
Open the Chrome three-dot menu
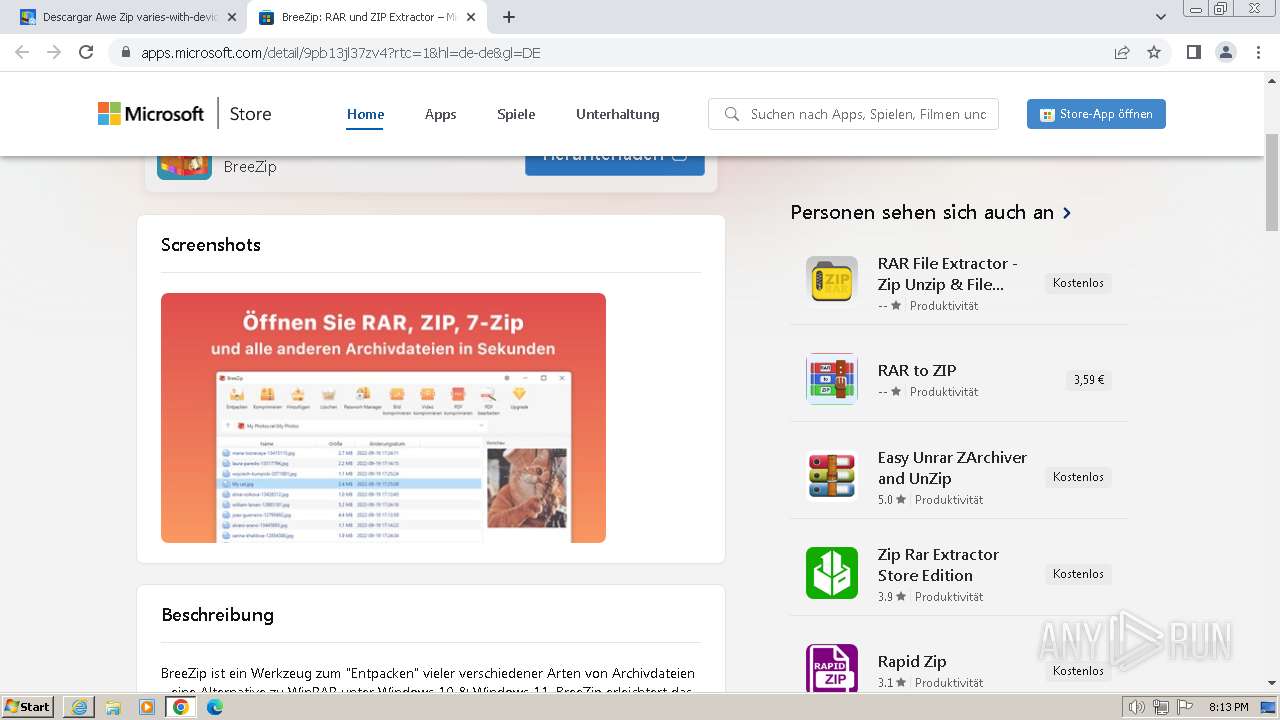[1258, 52]
